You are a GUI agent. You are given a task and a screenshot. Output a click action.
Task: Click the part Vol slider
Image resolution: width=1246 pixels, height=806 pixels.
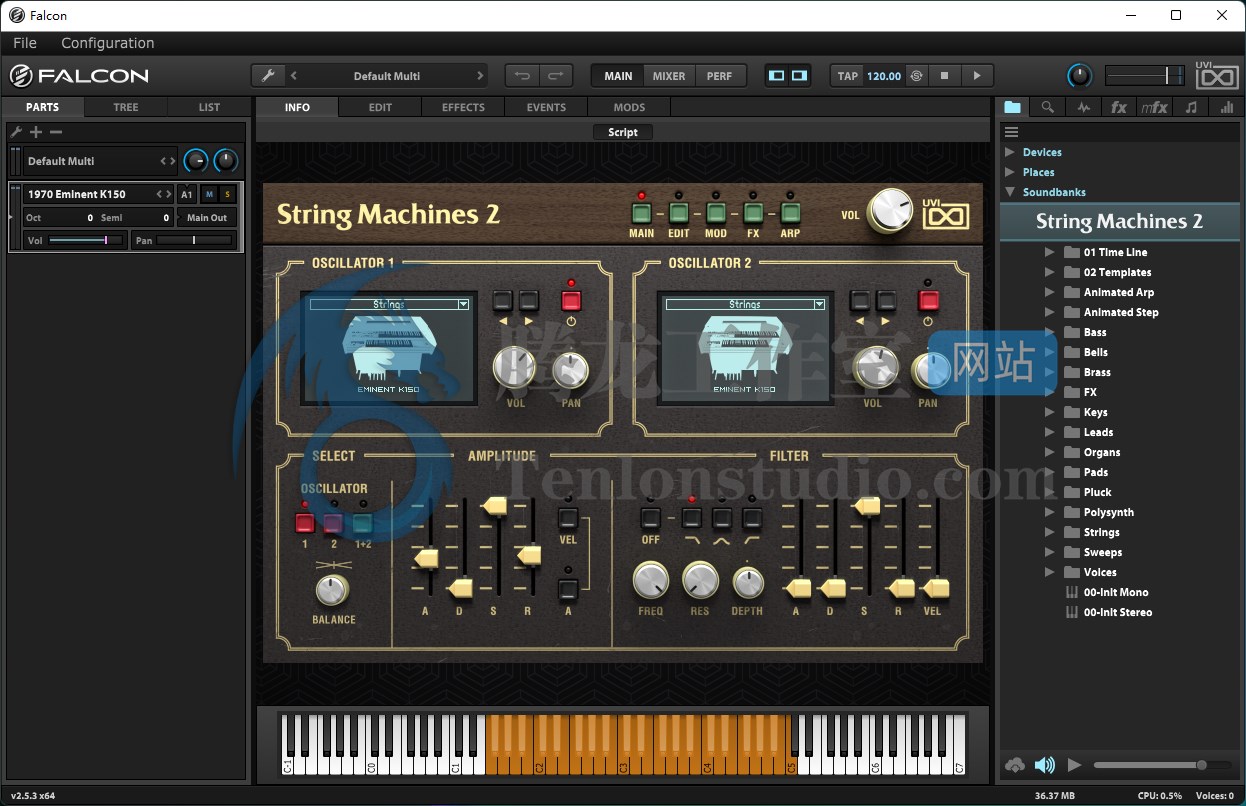pos(86,240)
